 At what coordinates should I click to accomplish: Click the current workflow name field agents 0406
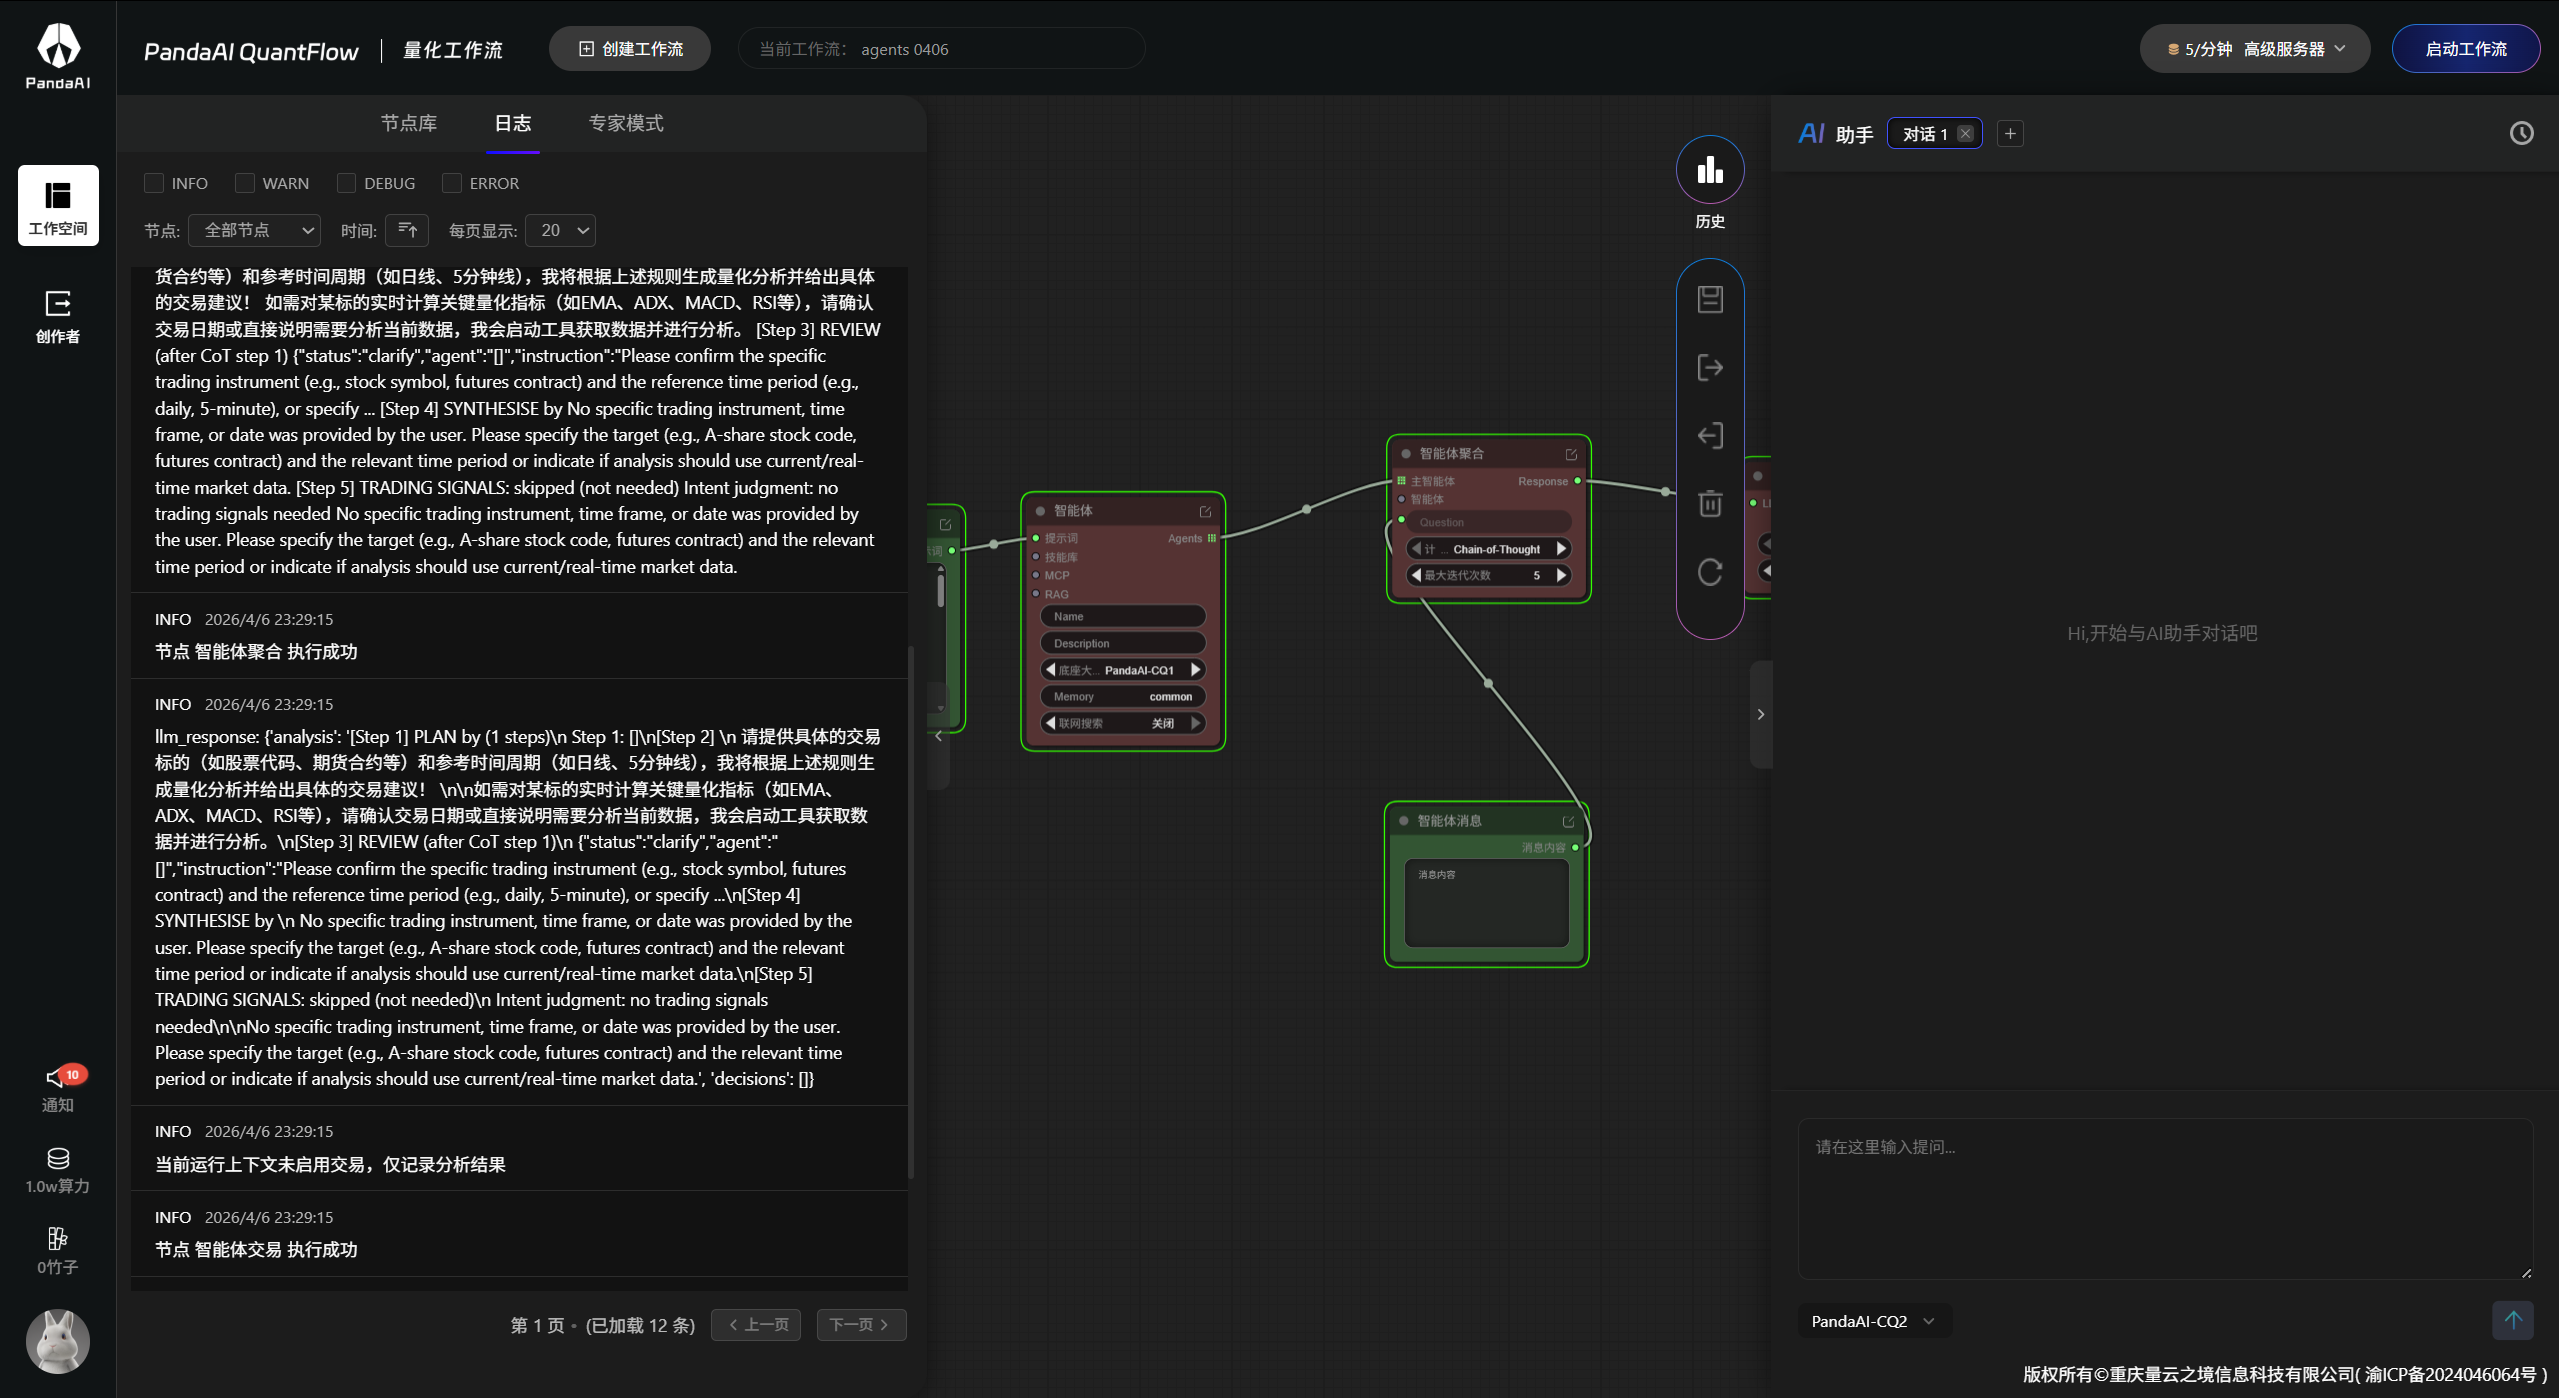click(942, 49)
